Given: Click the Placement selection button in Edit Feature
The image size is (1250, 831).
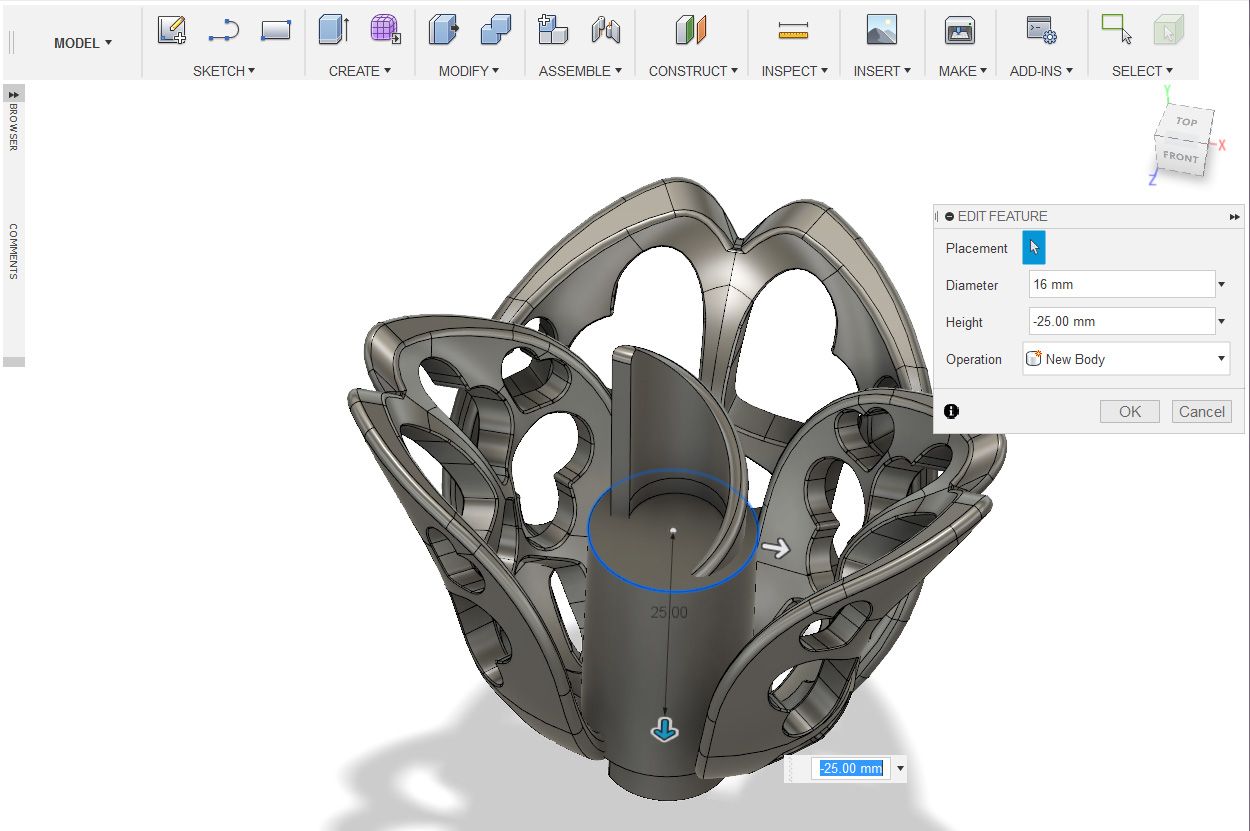Looking at the screenshot, I should tap(1033, 247).
